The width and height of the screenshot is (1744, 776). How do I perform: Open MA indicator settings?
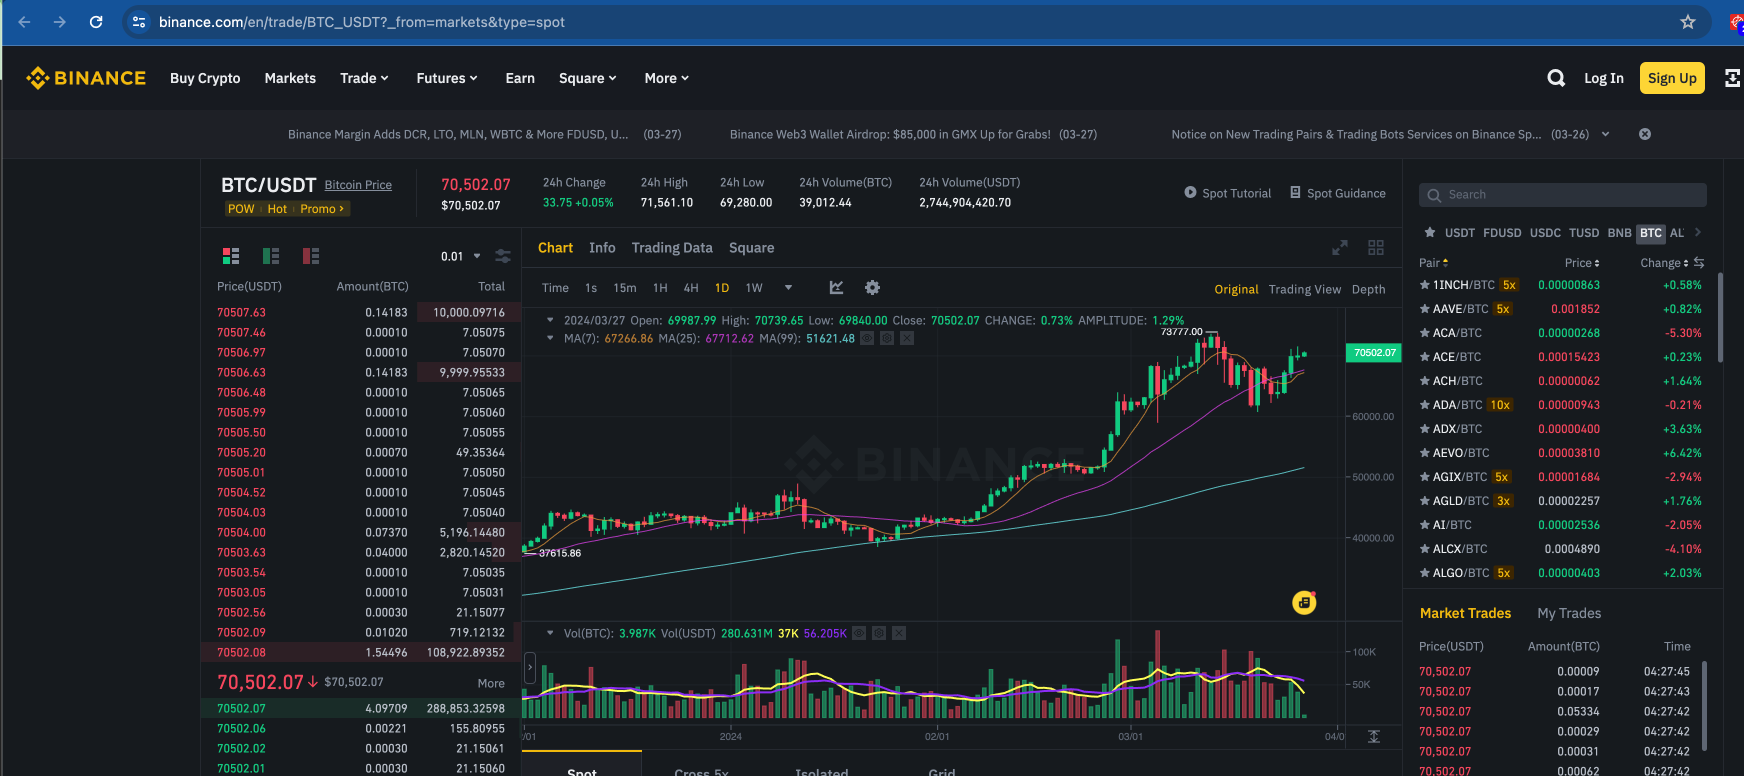(887, 338)
